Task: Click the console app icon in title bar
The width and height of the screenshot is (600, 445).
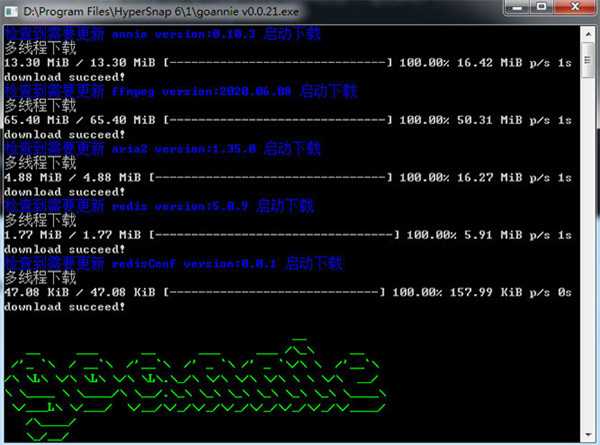Action: (x=13, y=11)
